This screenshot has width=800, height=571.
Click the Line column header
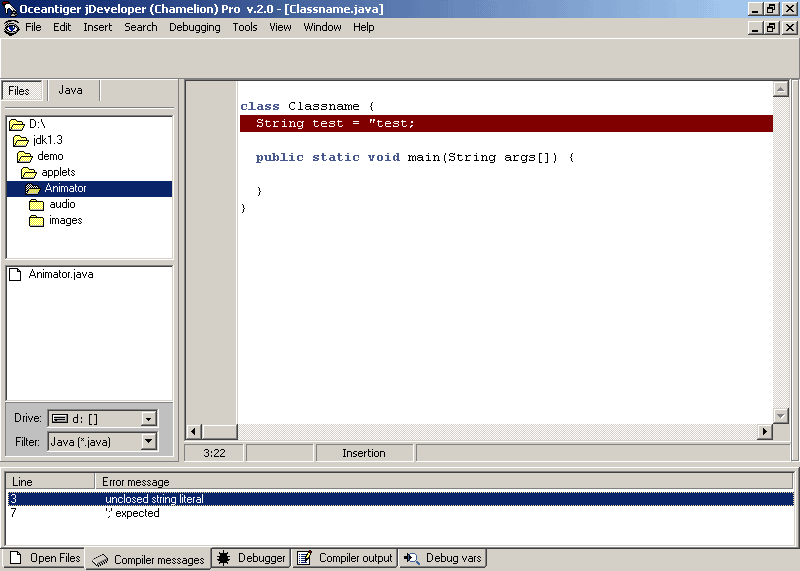pyautogui.click(x=50, y=482)
